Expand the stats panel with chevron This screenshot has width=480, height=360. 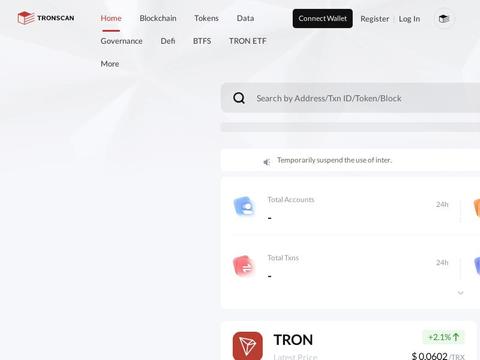[x=460, y=293]
